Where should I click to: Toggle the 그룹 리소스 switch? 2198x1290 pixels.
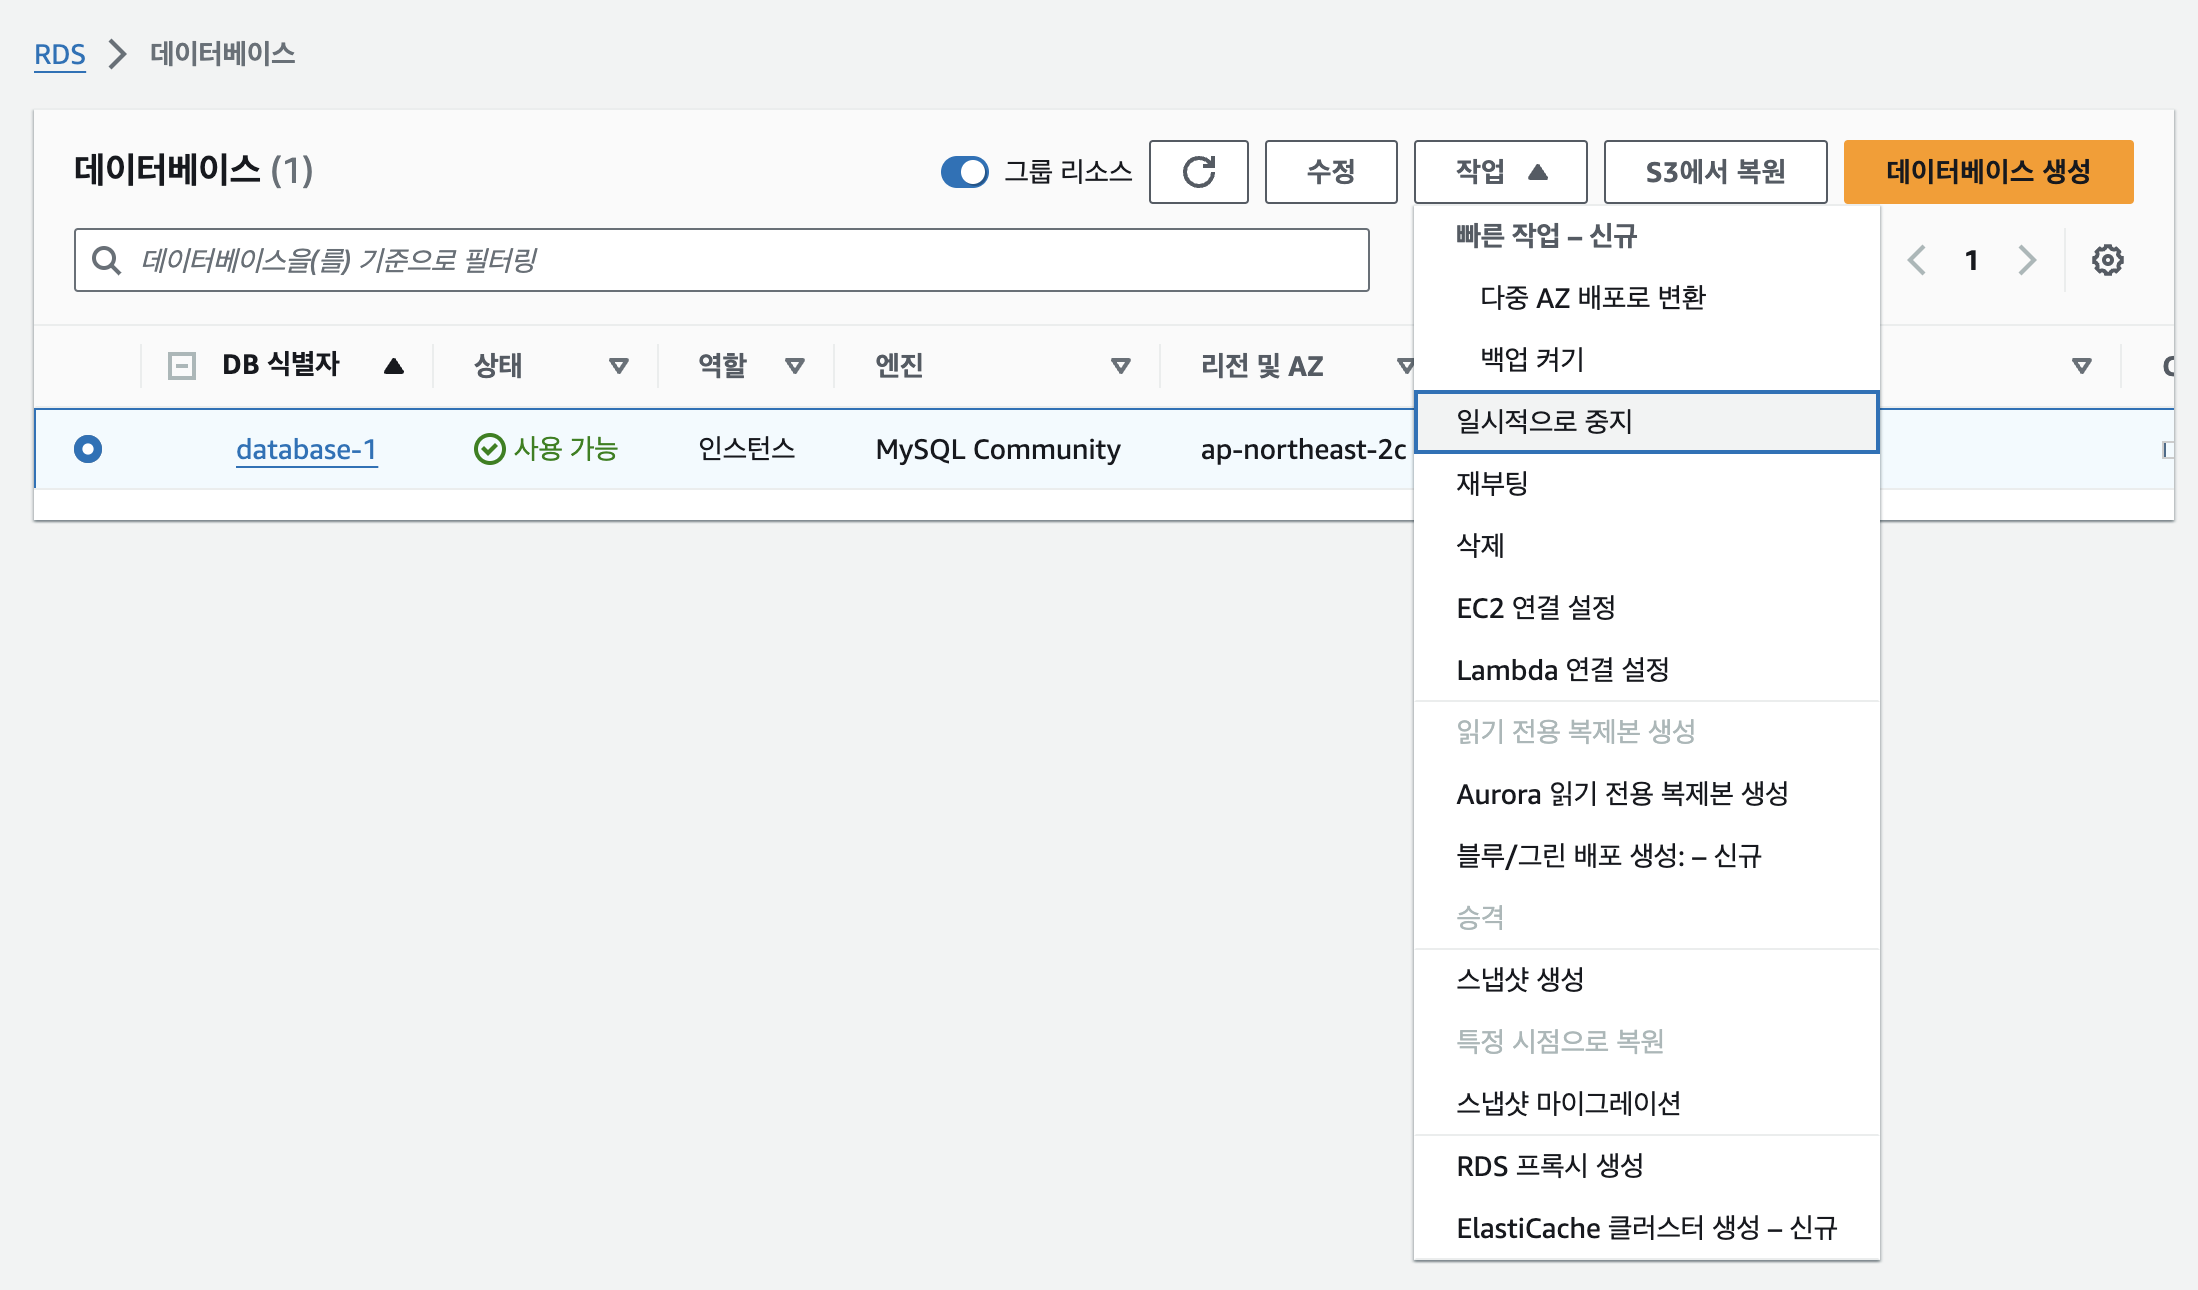coord(964,172)
